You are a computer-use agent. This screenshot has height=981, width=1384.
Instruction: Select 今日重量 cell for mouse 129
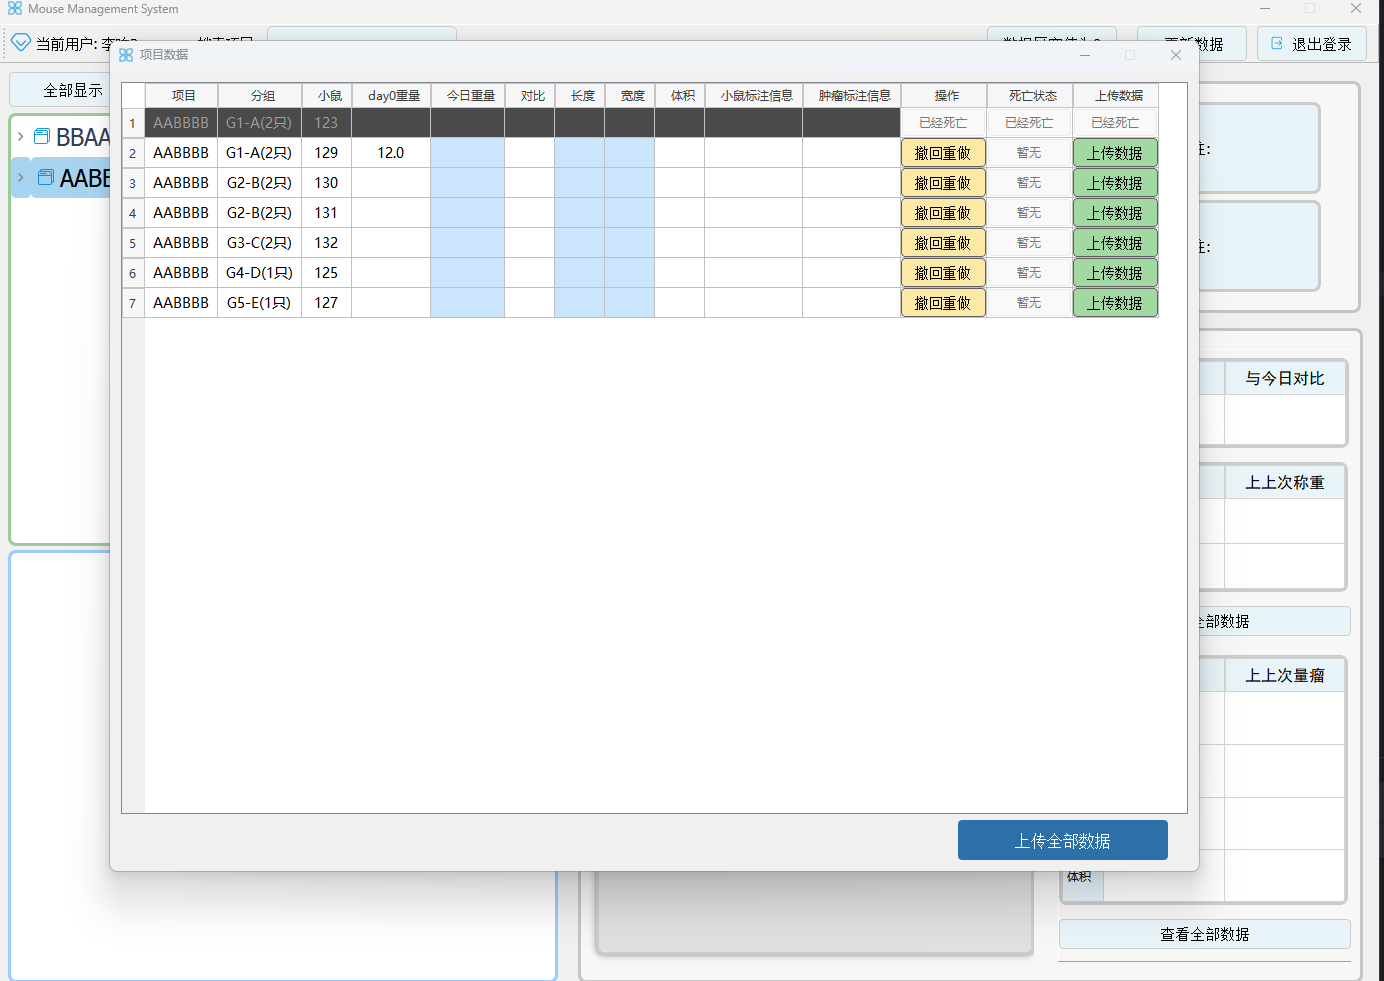(x=467, y=153)
